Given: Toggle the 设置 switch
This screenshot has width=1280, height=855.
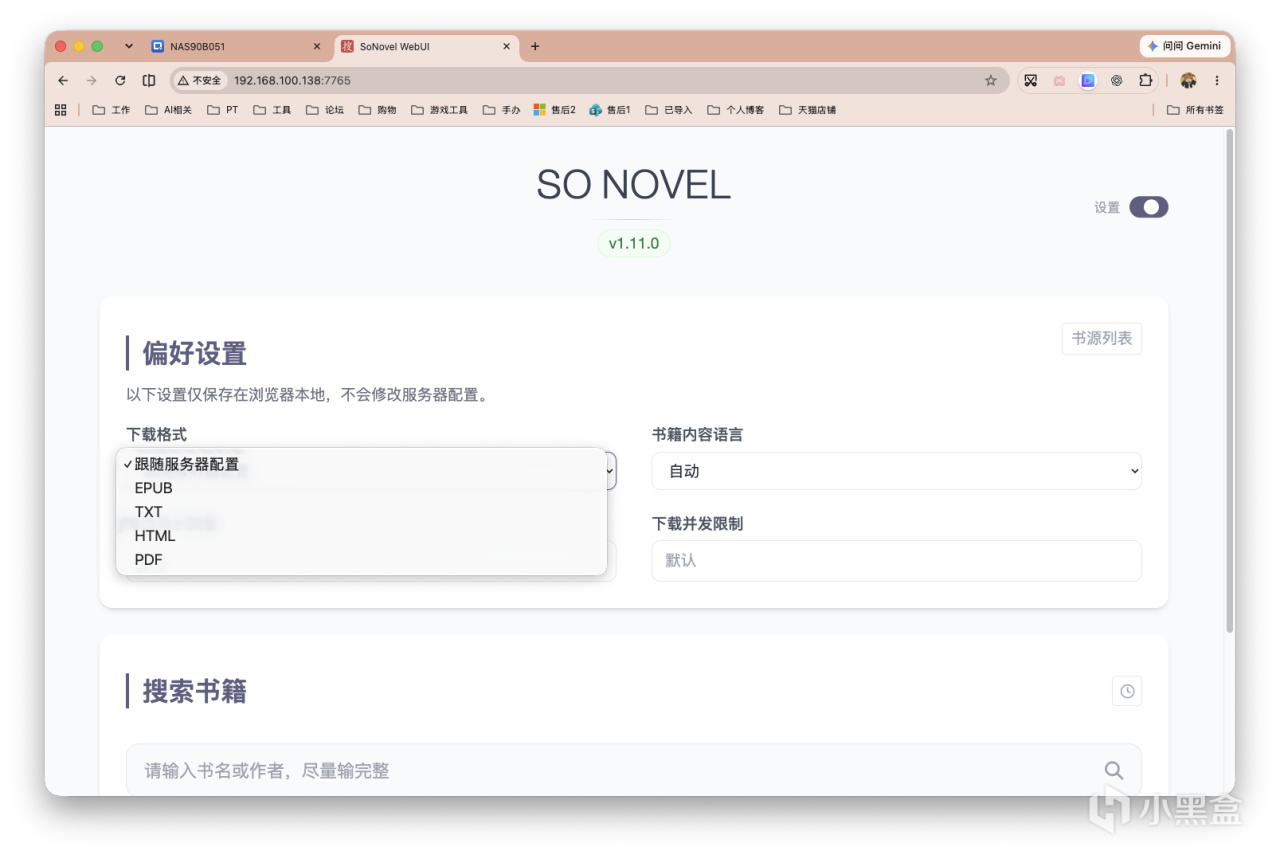Looking at the screenshot, I should point(1148,207).
